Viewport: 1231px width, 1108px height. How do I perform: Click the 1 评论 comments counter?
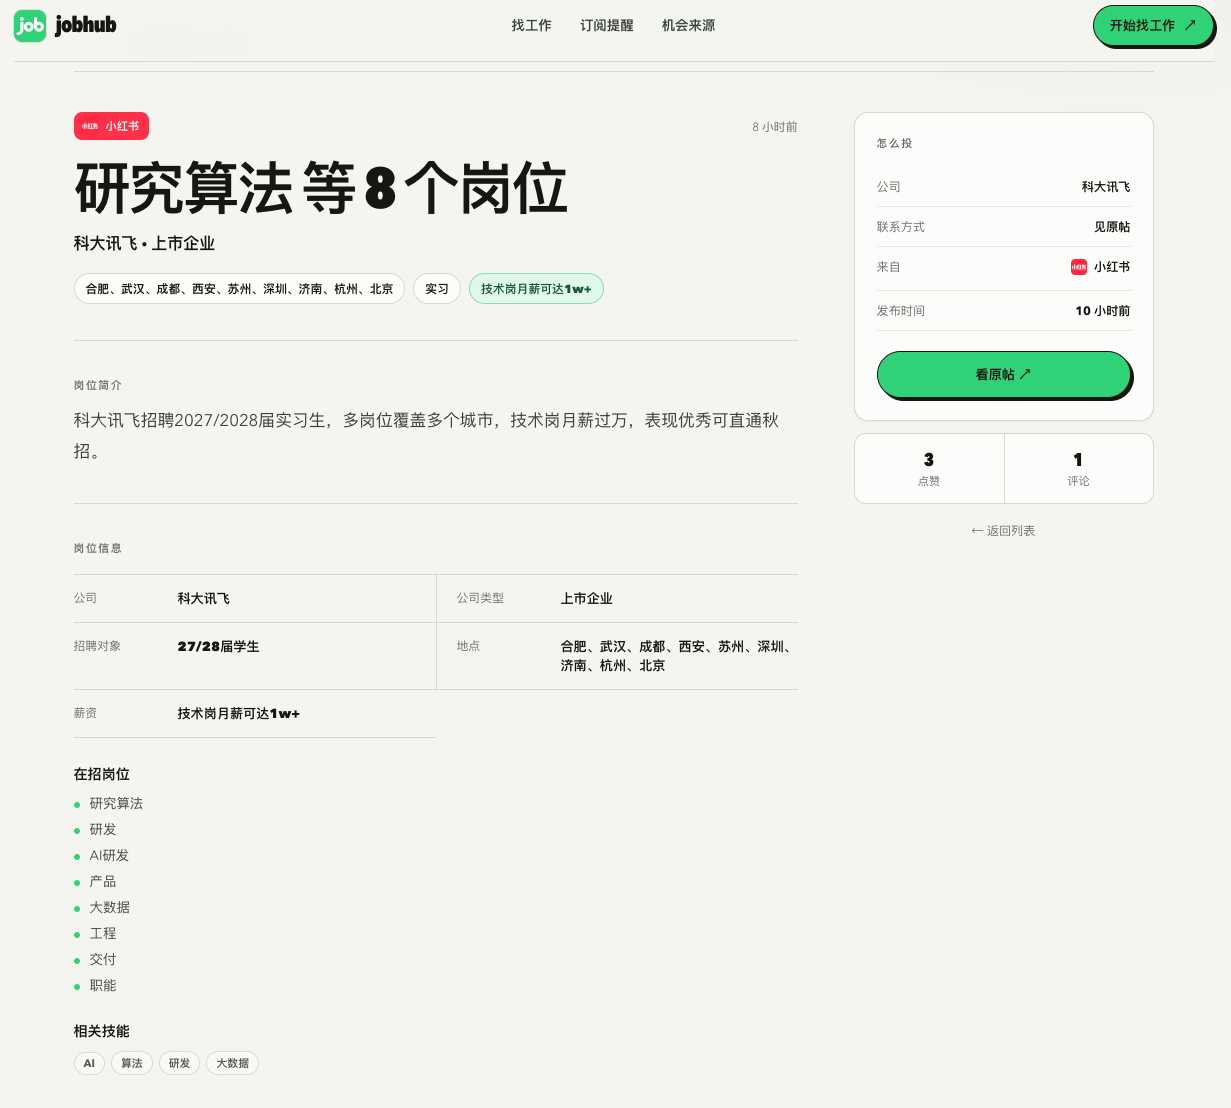click(1078, 468)
